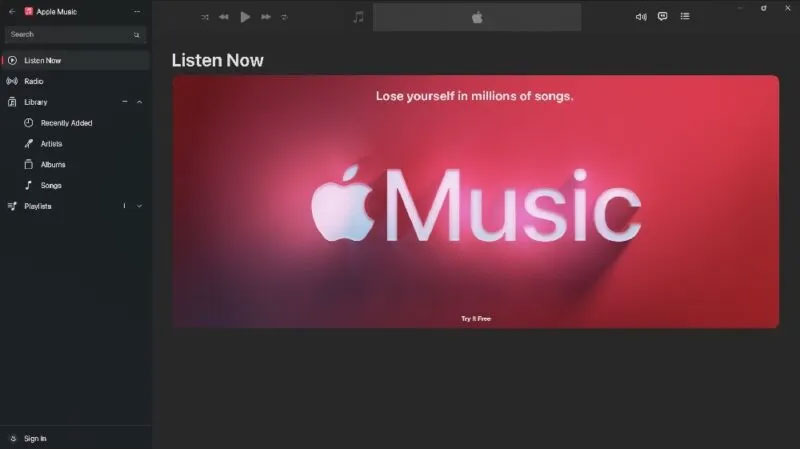Open Recently Added
Image resolution: width=800 pixels, height=449 pixels.
[x=66, y=123]
